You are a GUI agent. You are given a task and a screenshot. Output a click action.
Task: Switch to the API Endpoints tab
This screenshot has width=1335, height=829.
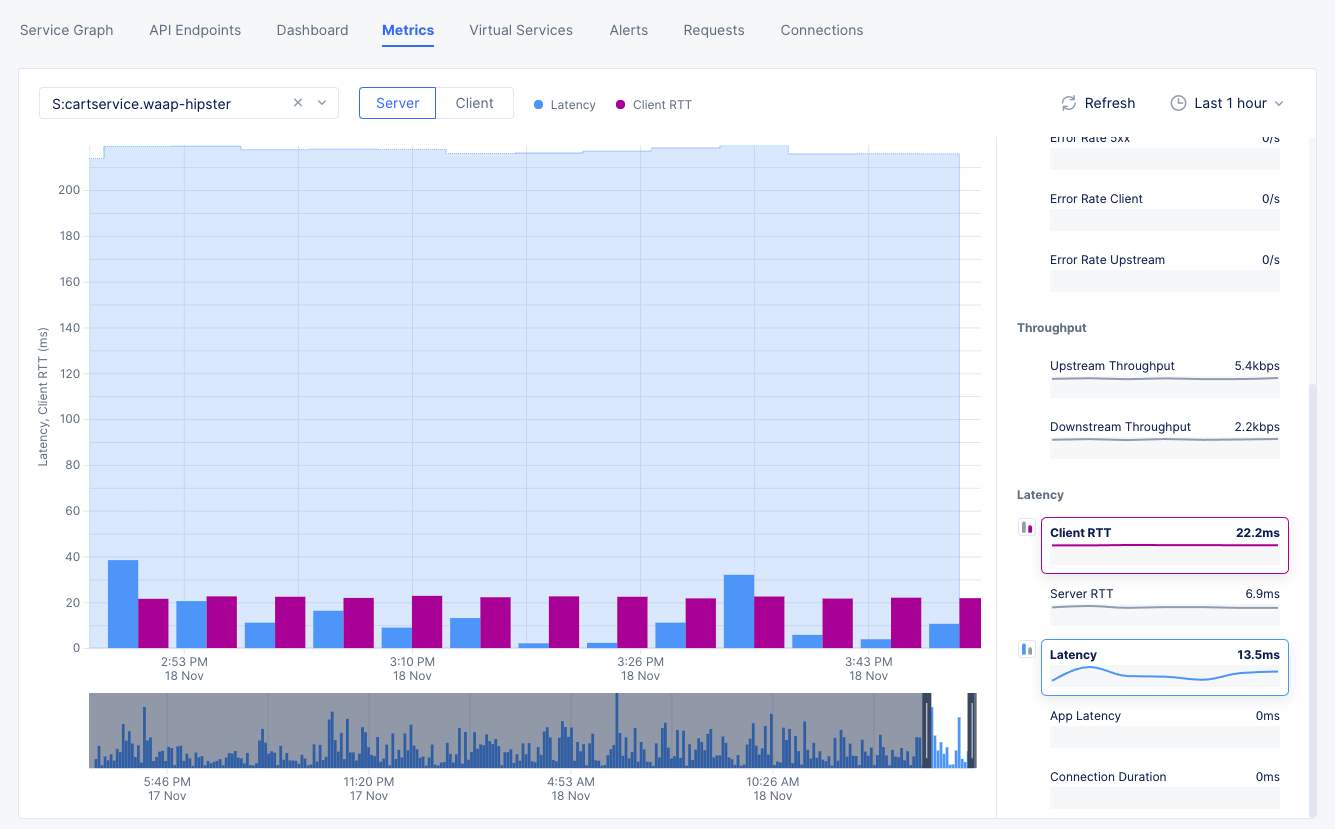coord(194,30)
